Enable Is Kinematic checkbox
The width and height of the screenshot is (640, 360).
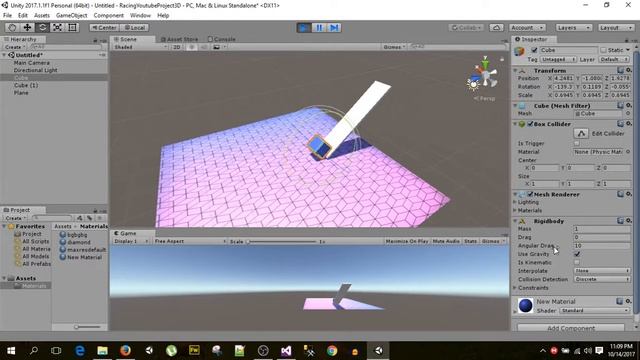(x=577, y=262)
